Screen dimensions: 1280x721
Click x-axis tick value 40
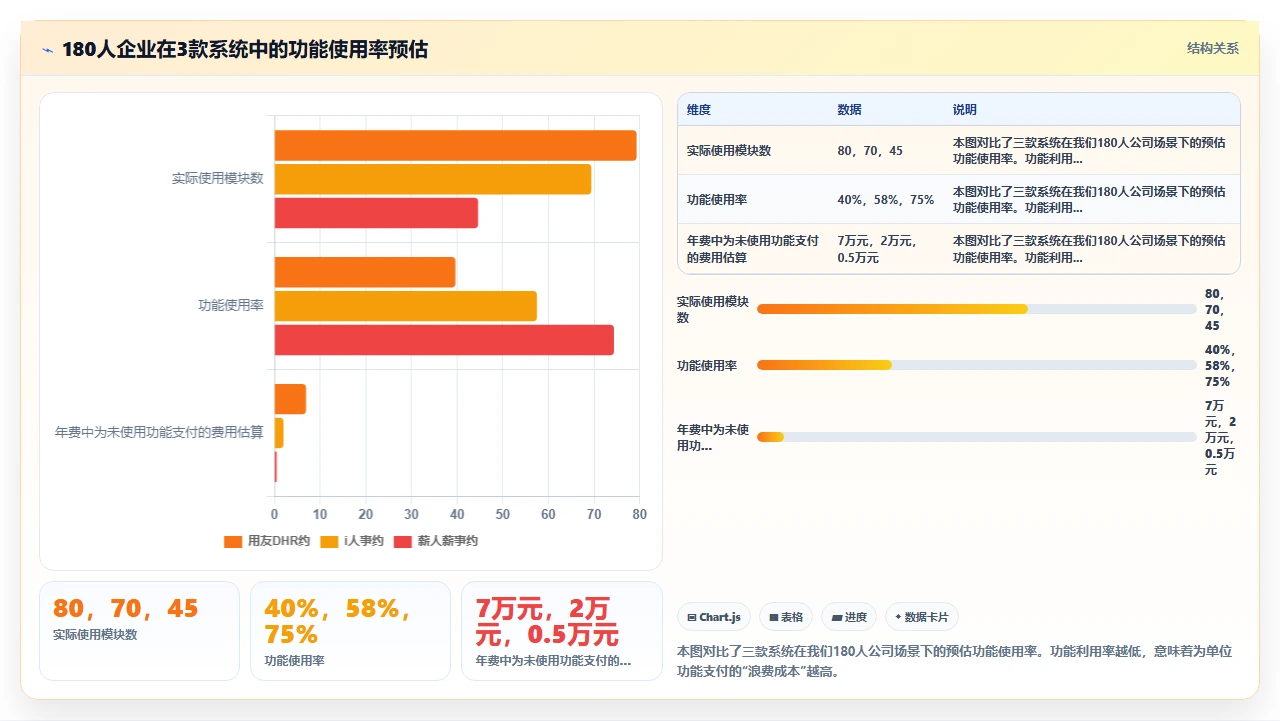457,514
